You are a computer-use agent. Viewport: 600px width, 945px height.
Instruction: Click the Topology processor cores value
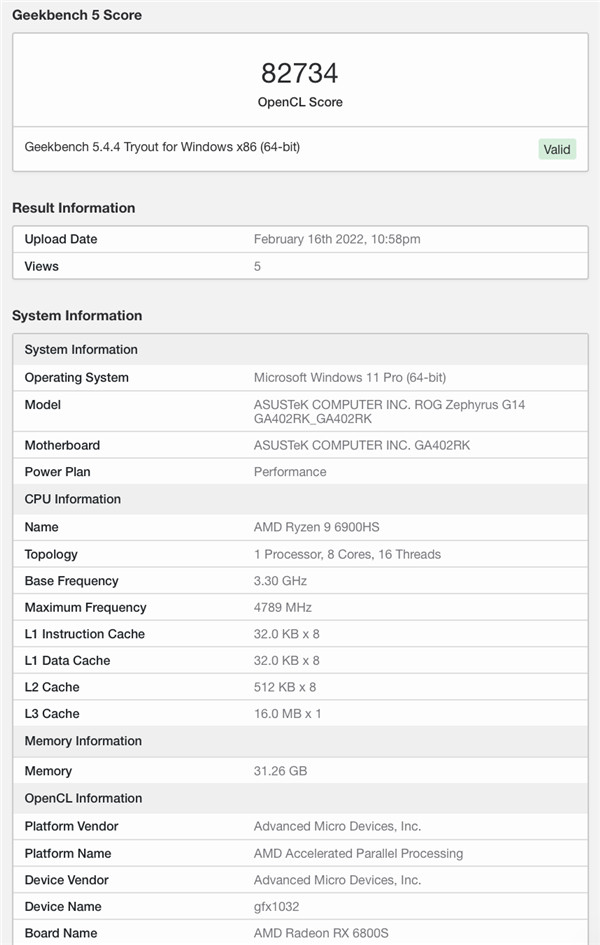pos(347,554)
